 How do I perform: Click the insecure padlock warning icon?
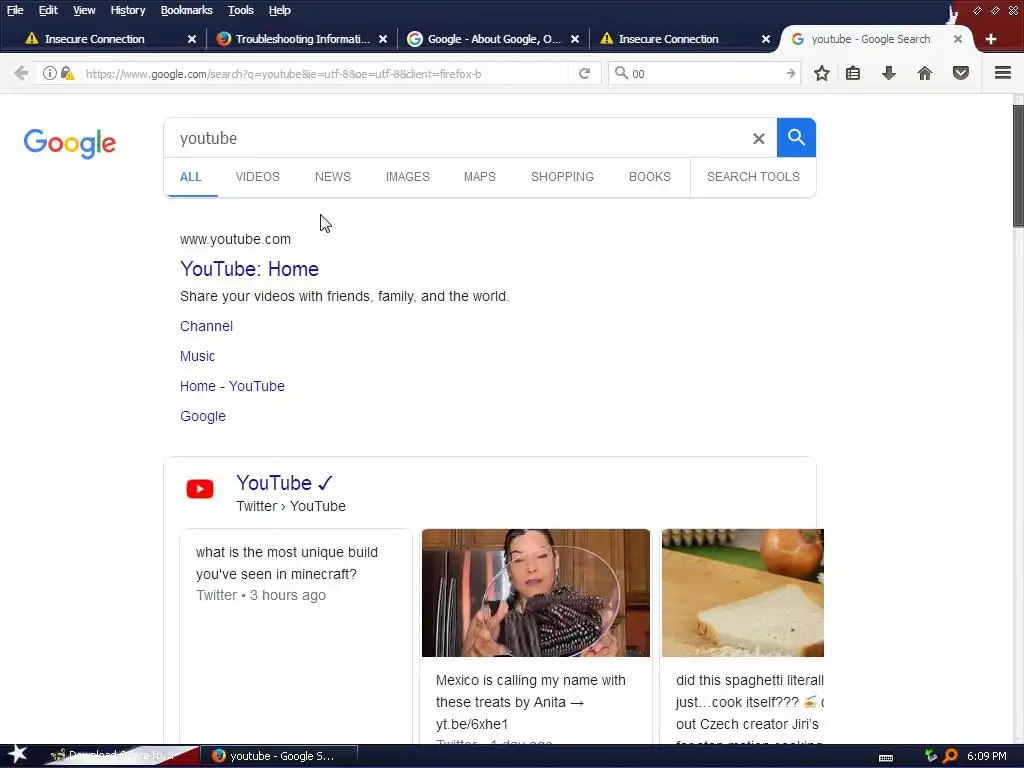[67, 73]
